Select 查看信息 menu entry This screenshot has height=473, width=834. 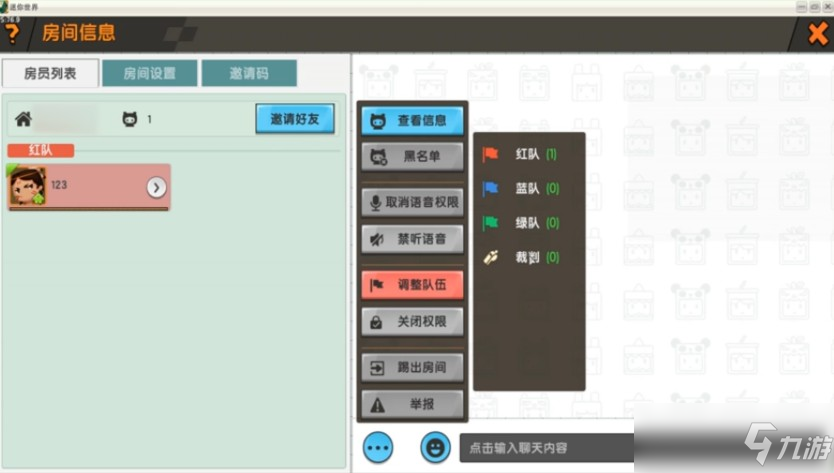412,121
